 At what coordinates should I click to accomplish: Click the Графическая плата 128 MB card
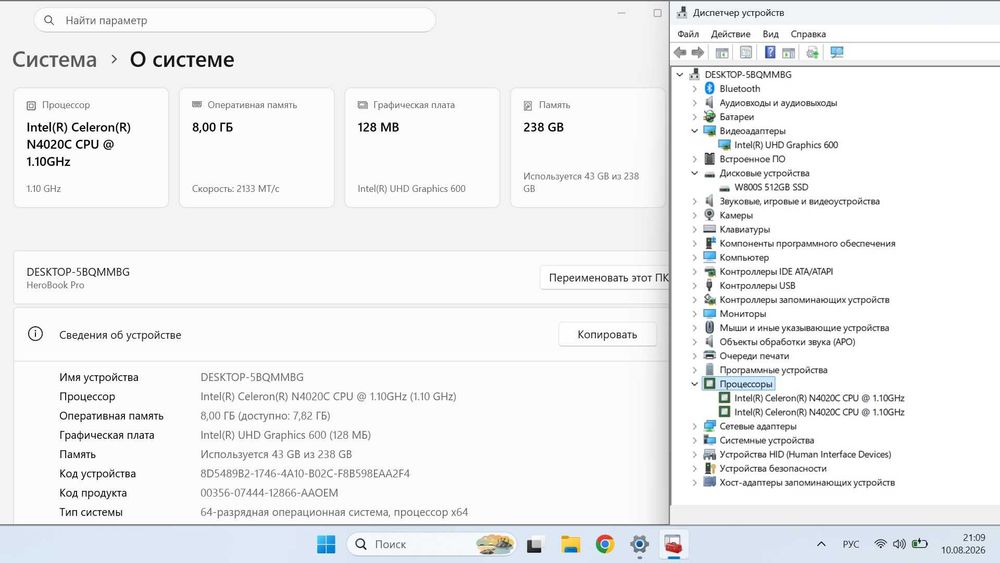[422, 147]
